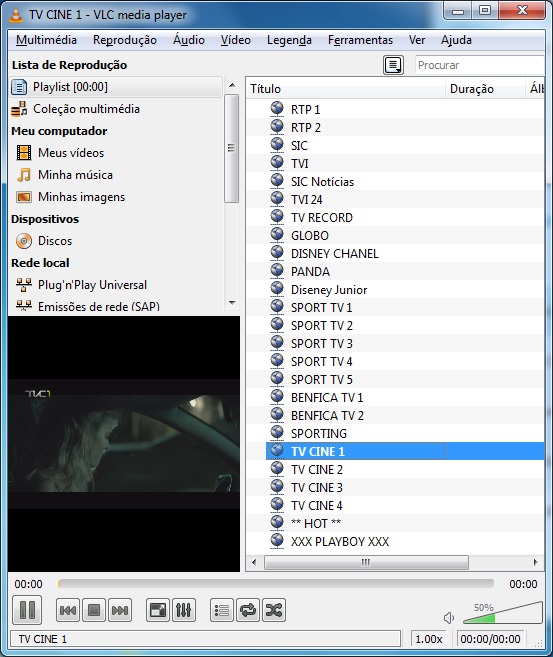Pause playback with the pause button
Viewport: 553px width, 657px height.
(27, 610)
